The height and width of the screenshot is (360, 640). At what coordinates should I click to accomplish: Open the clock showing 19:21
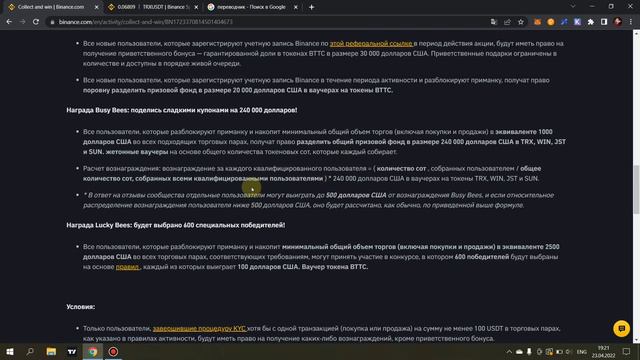tap(603, 351)
